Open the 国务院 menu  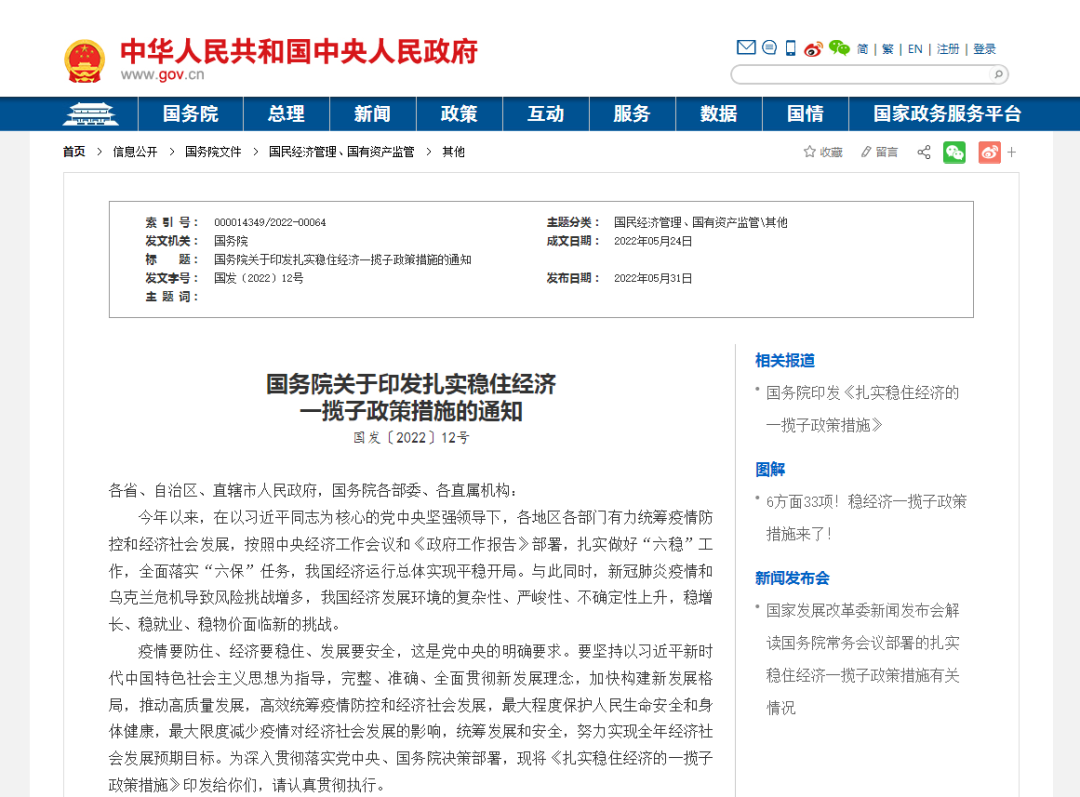point(191,114)
